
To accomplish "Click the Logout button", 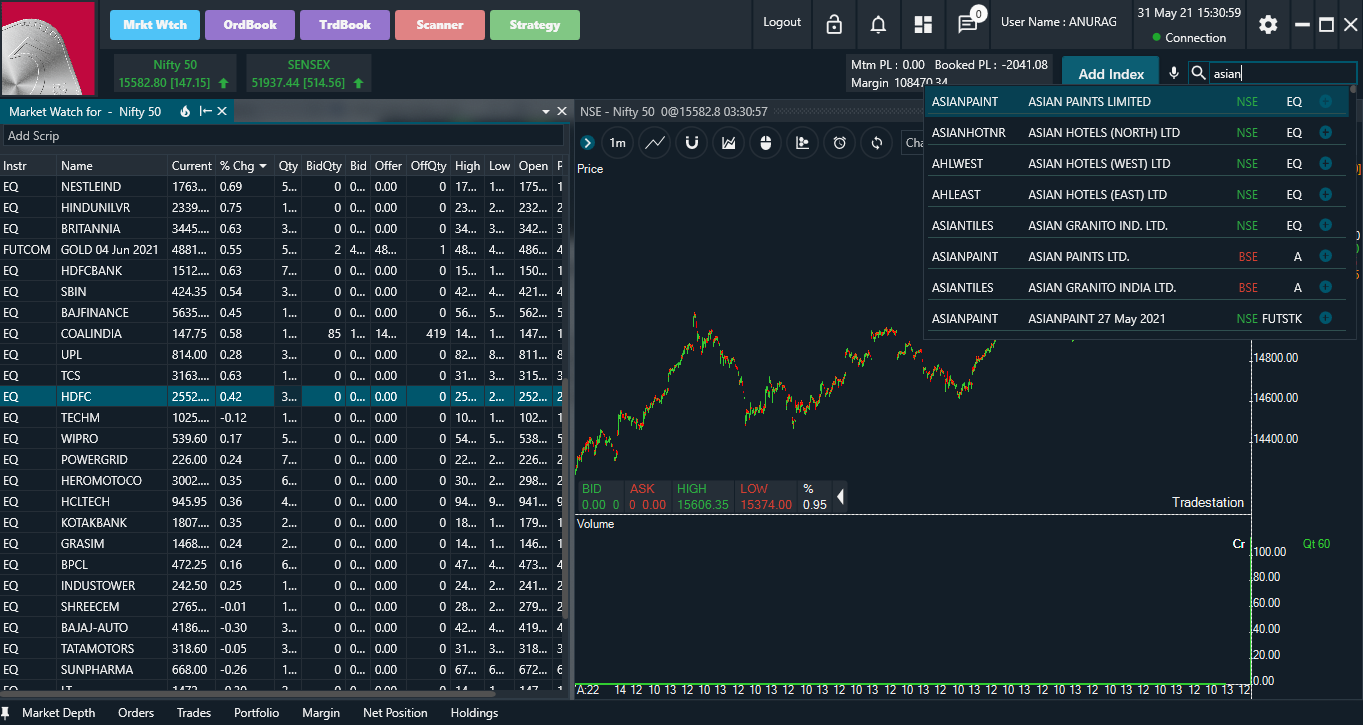I will coord(782,23).
